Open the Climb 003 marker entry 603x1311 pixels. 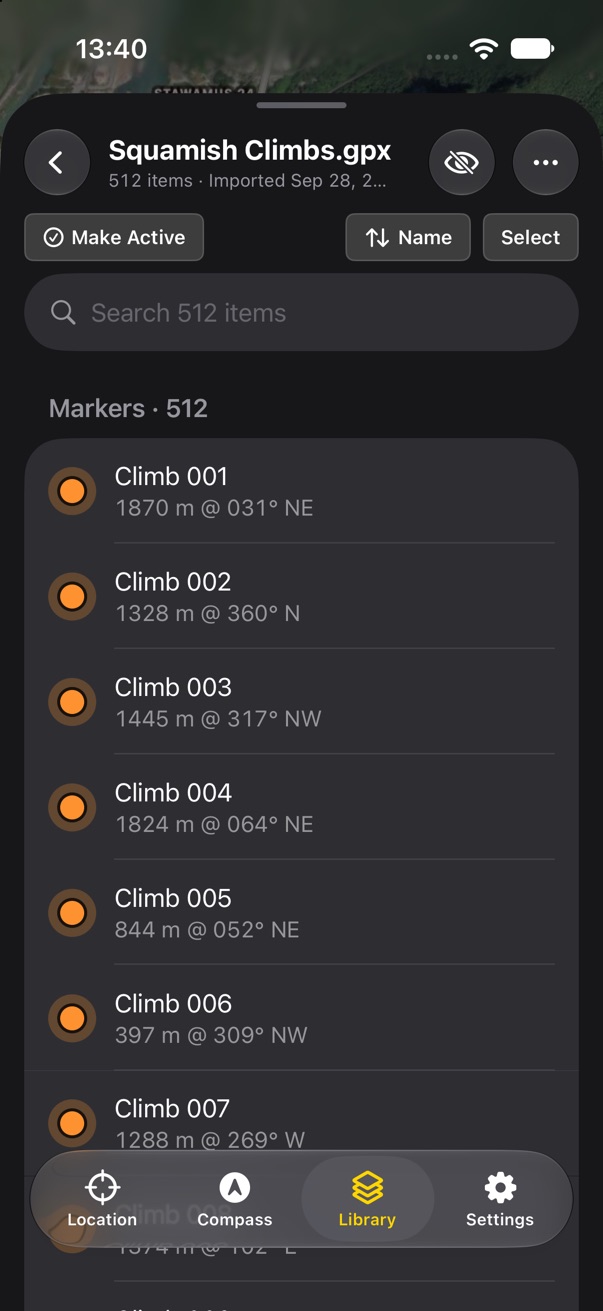pyautogui.click(x=301, y=702)
